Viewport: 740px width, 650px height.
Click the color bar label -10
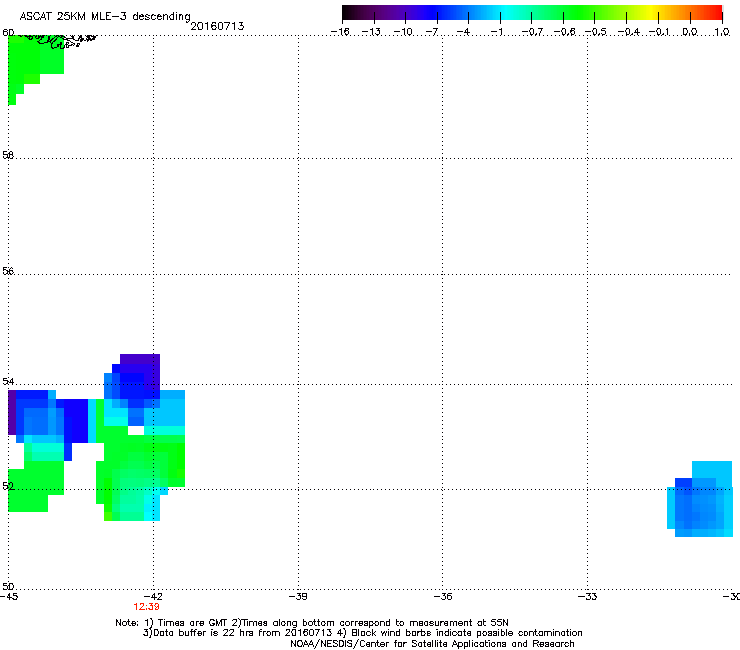coord(403,32)
